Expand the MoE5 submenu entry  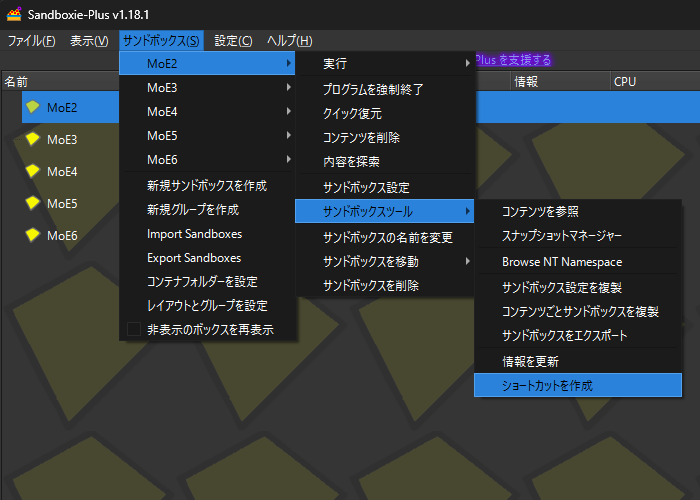click(207, 136)
